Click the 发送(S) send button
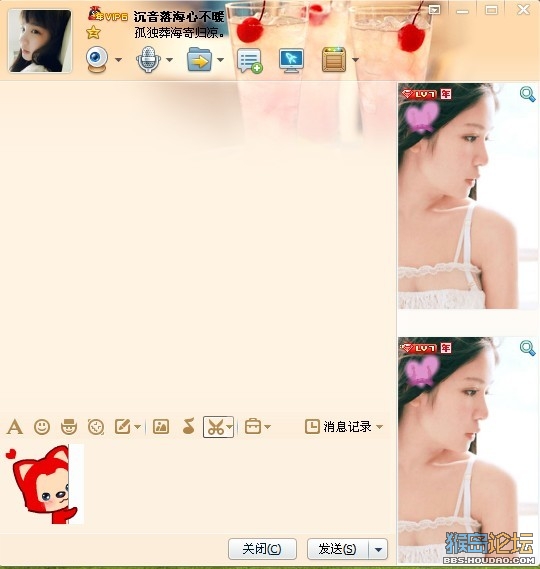The height and width of the screenshot is (569, 540). tap(338, 549)
